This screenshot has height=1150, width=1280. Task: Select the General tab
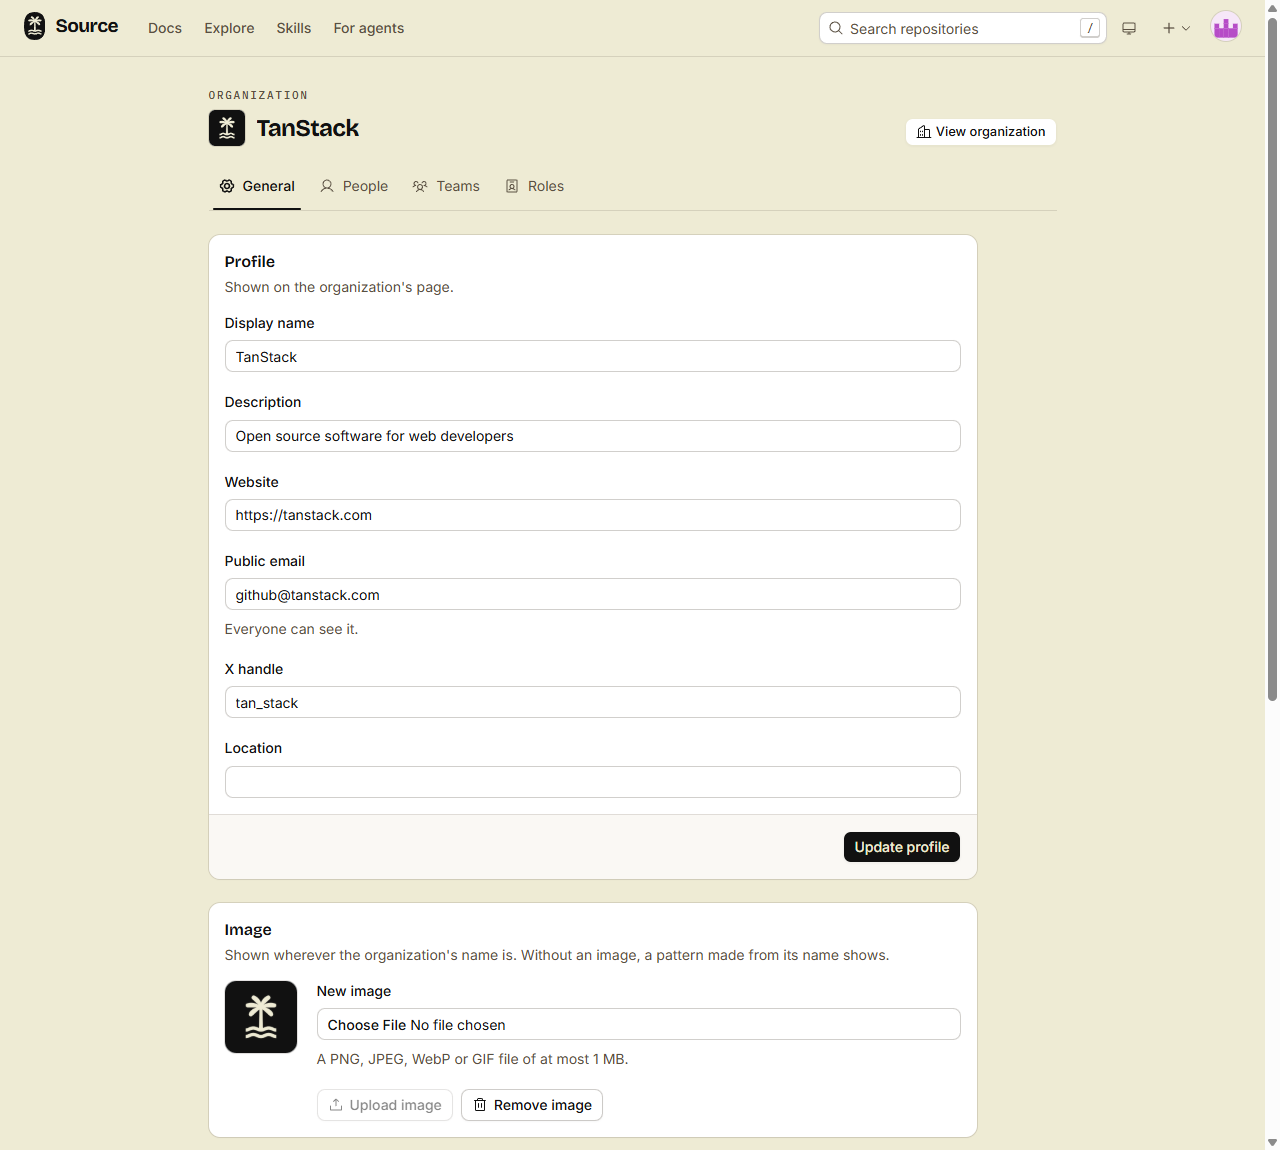(257, 186)
